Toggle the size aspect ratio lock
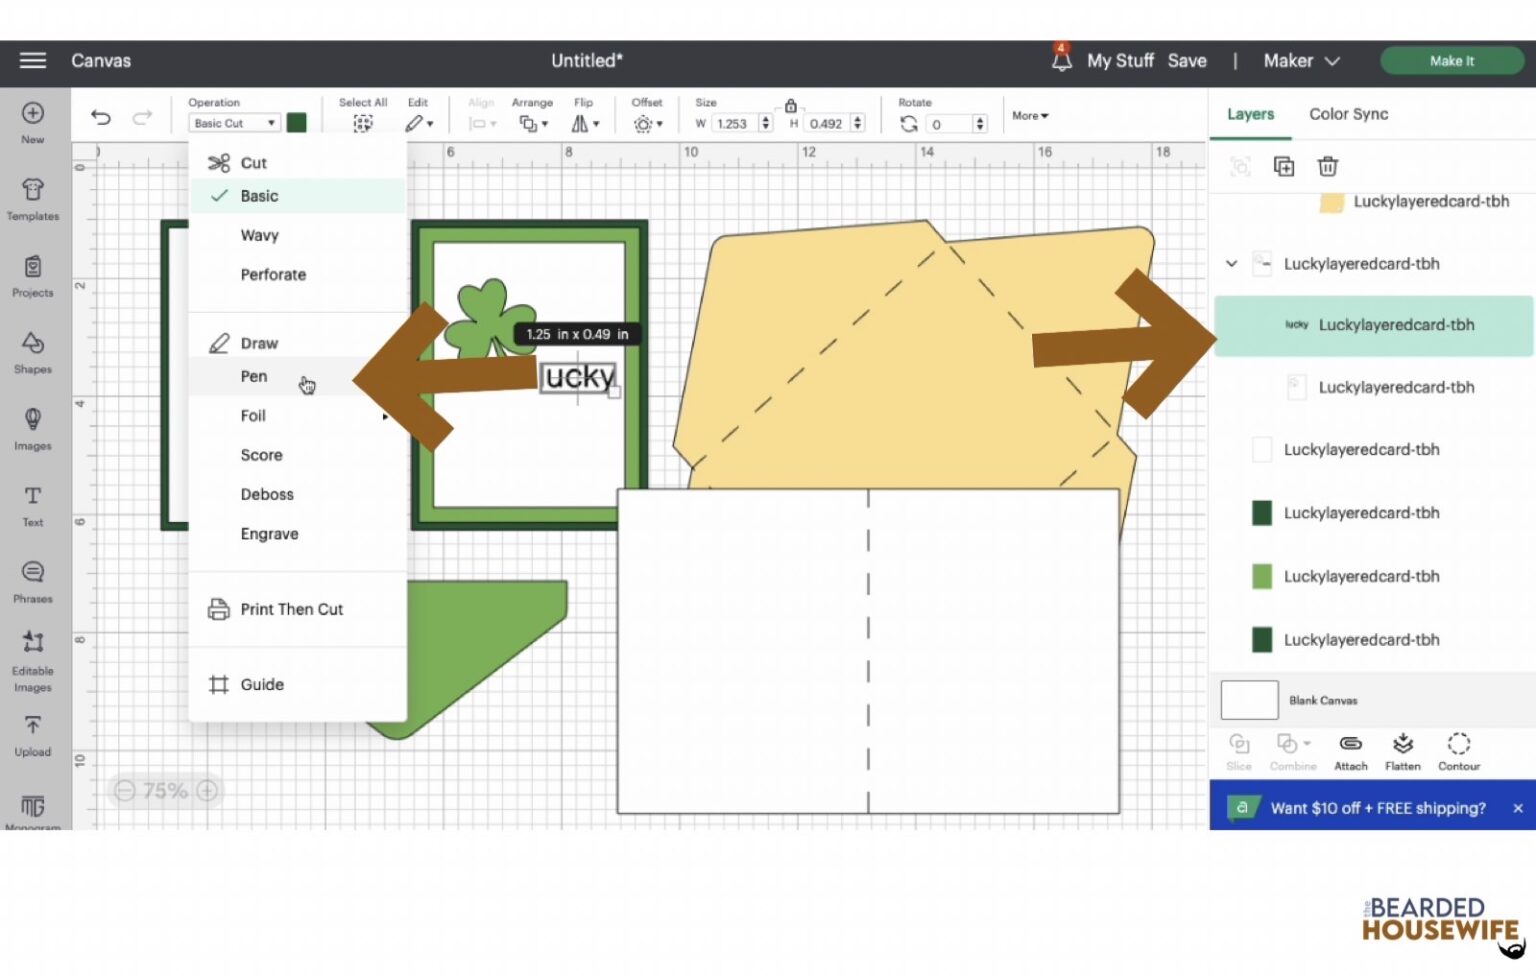This screenshot has width=1536, height=976. pos(790,106)
